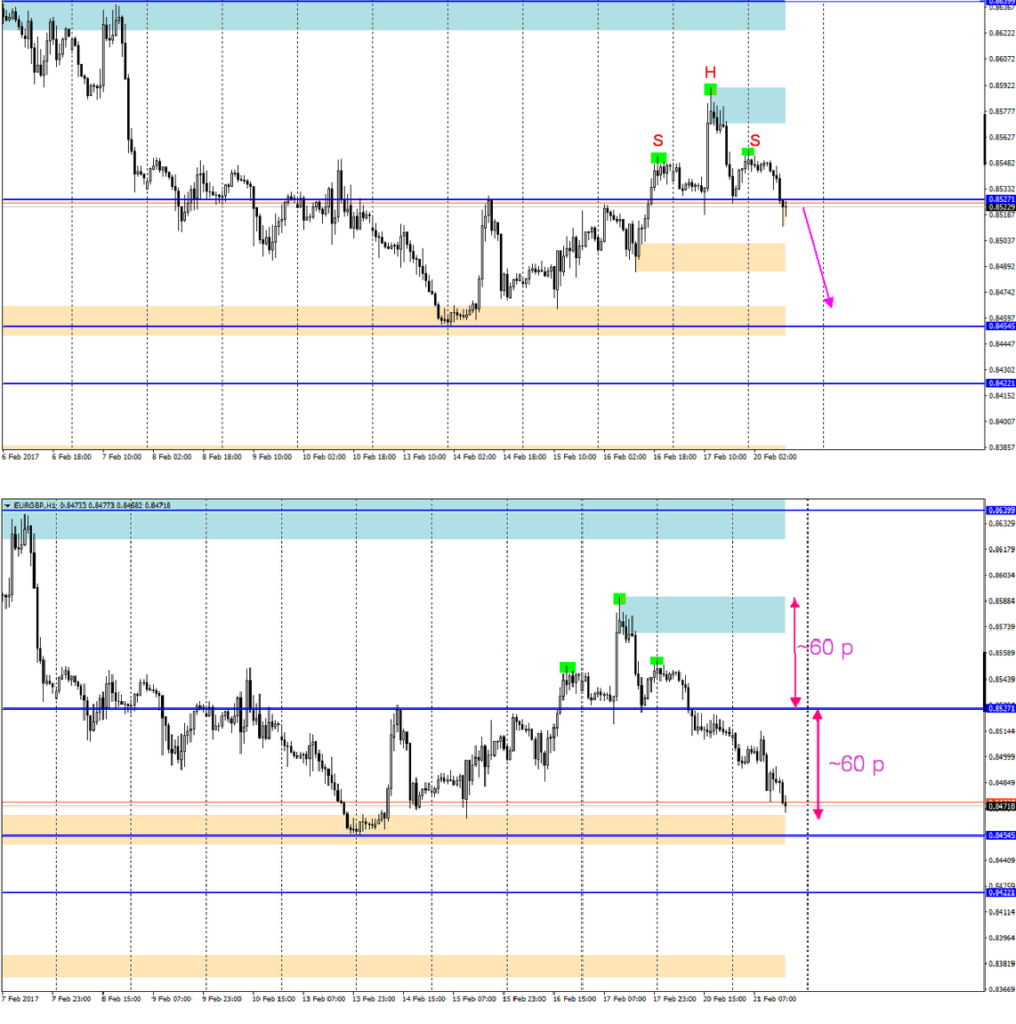Click the 0.85439 price axis label
The height and width of the screenshot is (1024, 1016).
pyautogui.click(x=1002, y=679)
